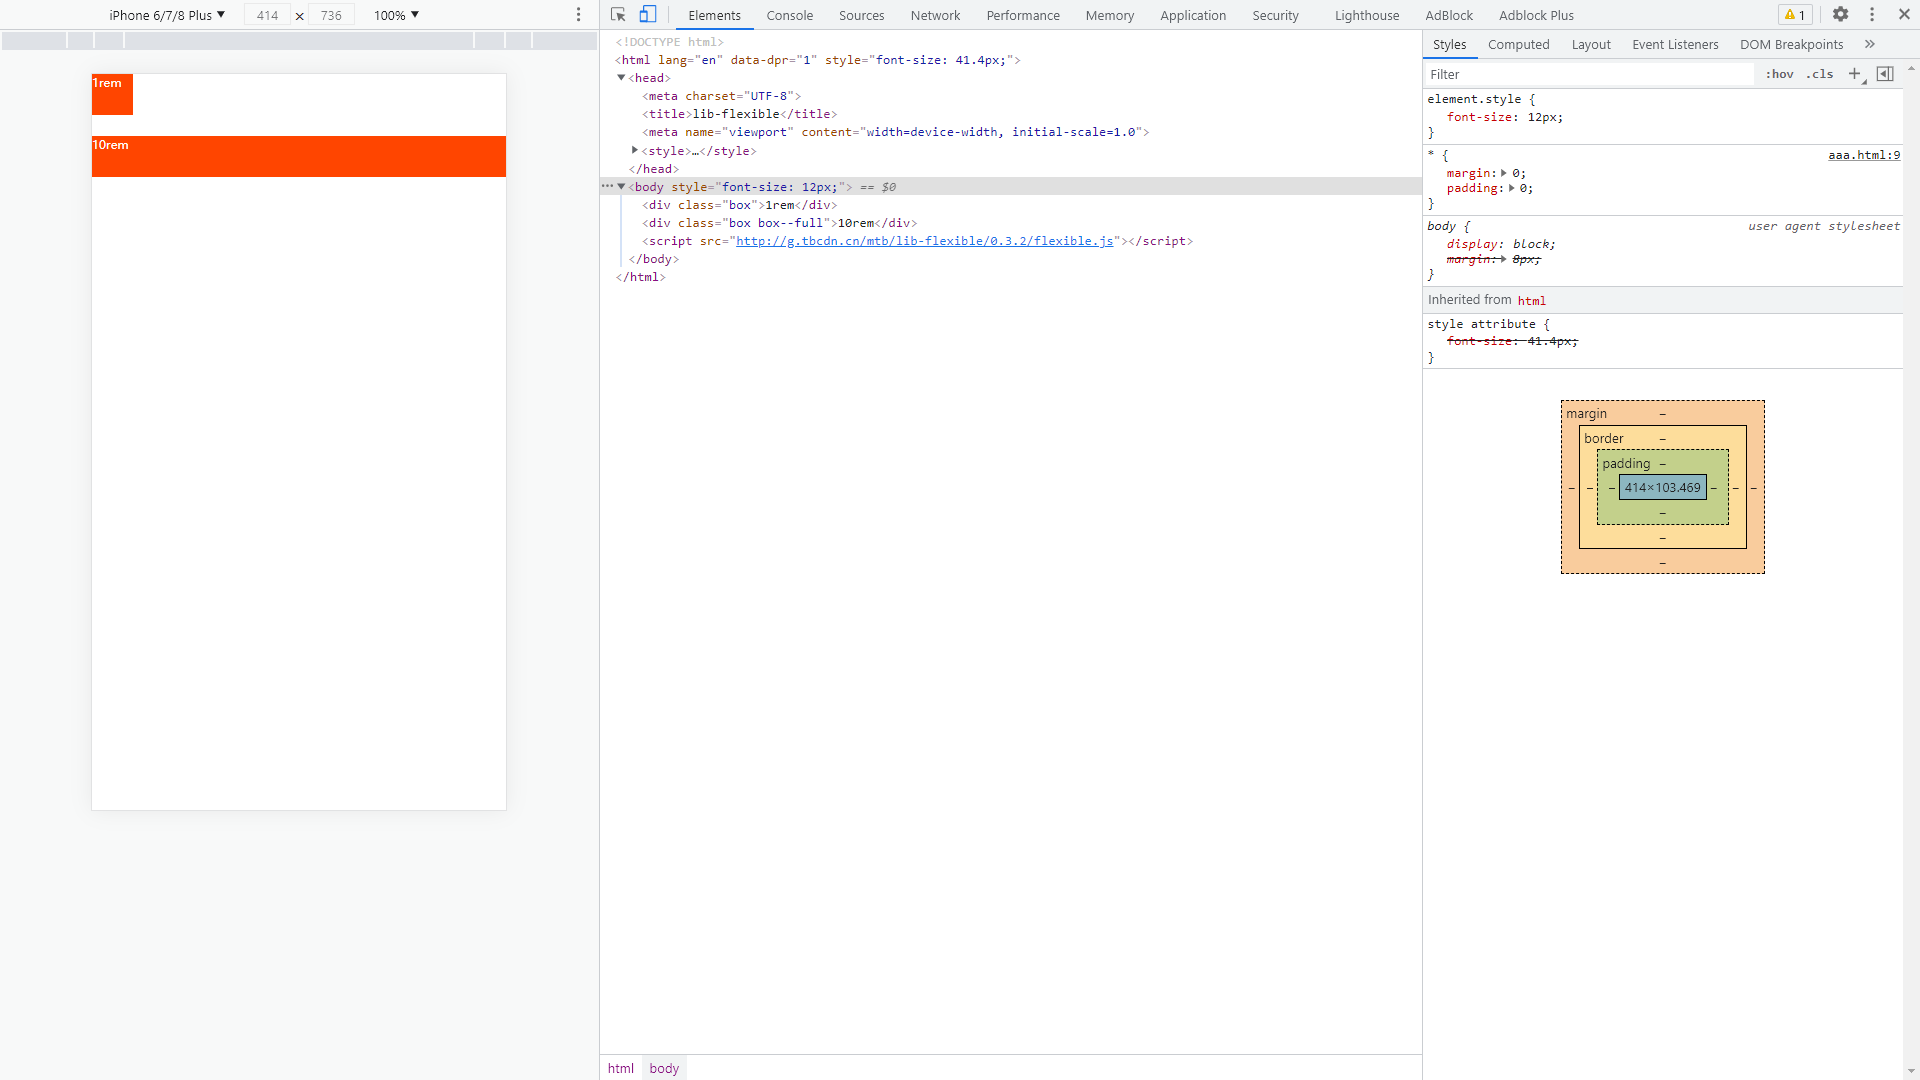Open iPhone 6/7/8 Plus device dropdown
This screenshot has height=1080, width=1920.
tap(167, 15)
